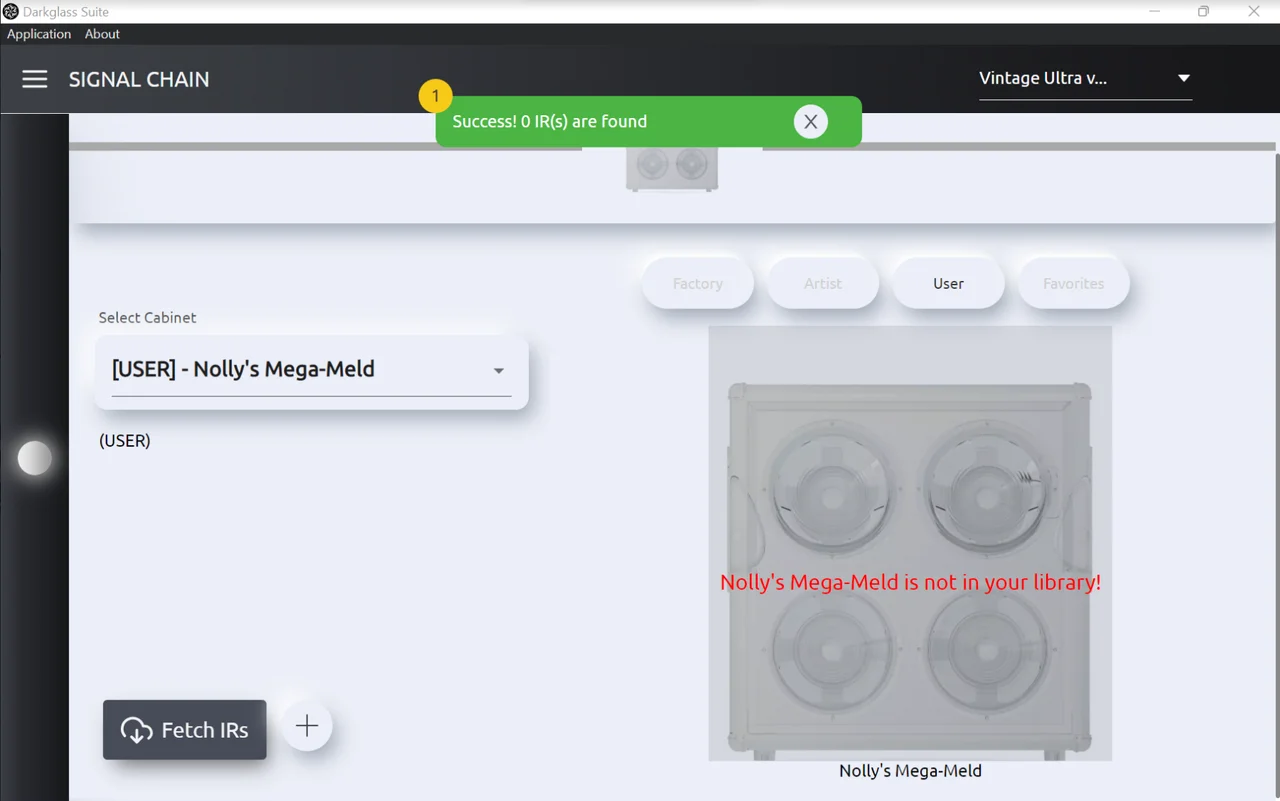Screen dimensions: 1280x801
Task: Click the arrow beside Nolly's Mega-Meld selection
Action: pos(498,371)
